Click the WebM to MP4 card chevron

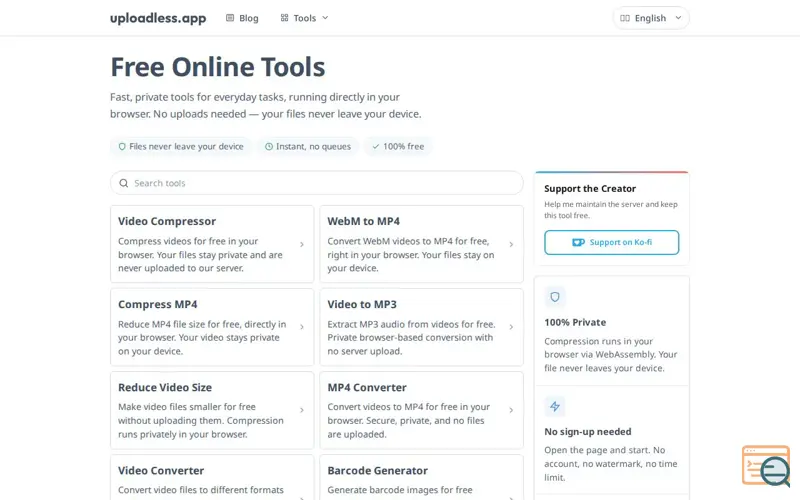(511, 244)
